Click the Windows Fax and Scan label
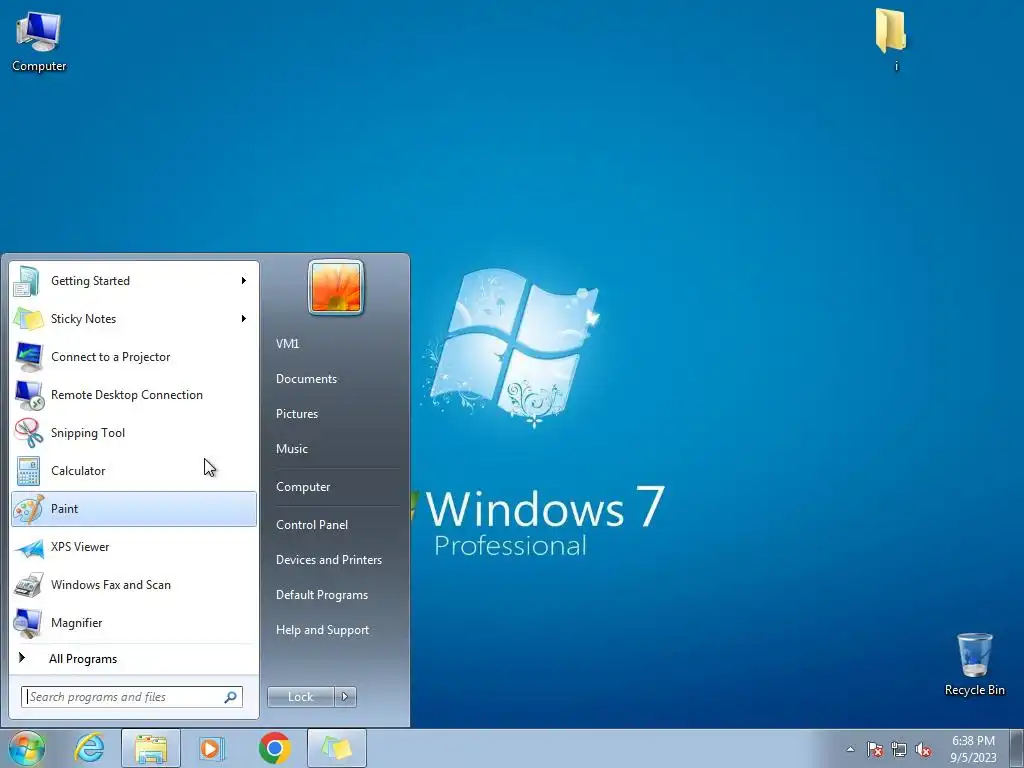The image size is (1024, 768). tap(110, 585)
